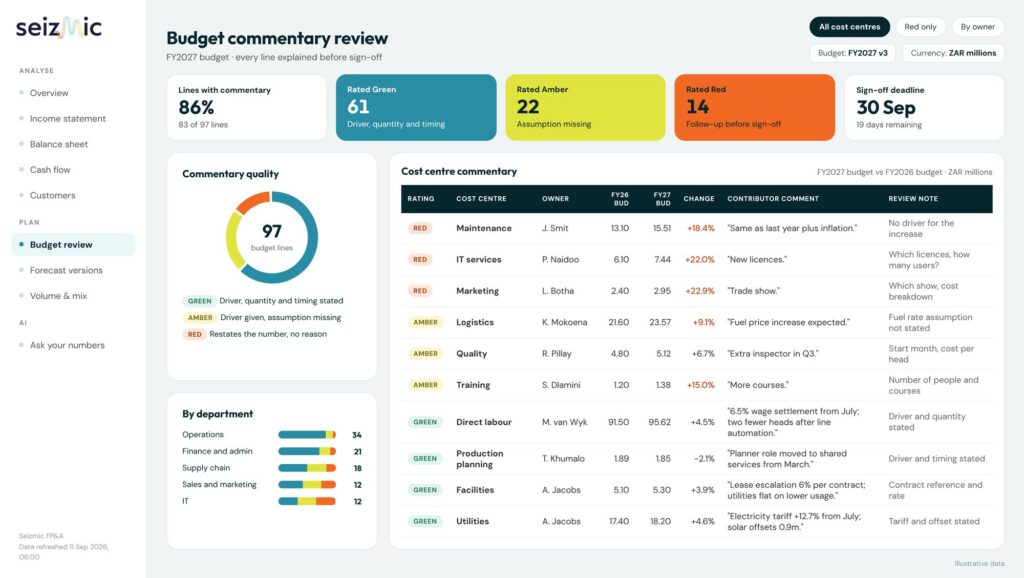The width and height of the screenshot is (1024, 578).
Task: Click RED badge on IT services row
Action: point(420,260)
